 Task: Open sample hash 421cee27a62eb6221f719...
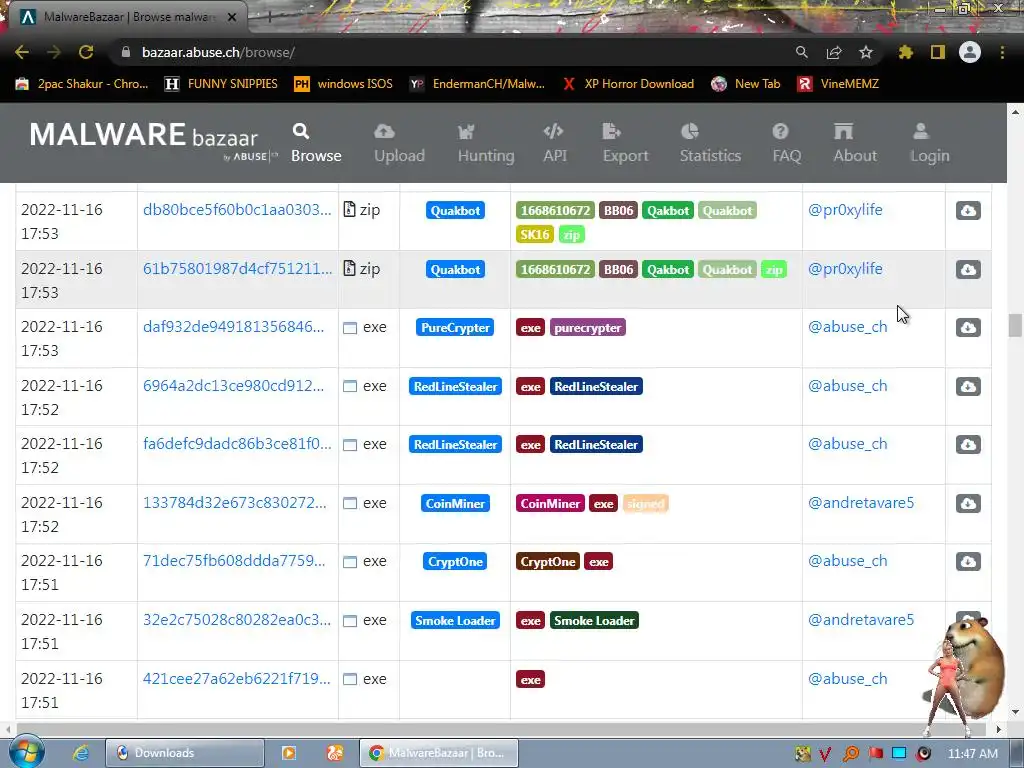236,679
